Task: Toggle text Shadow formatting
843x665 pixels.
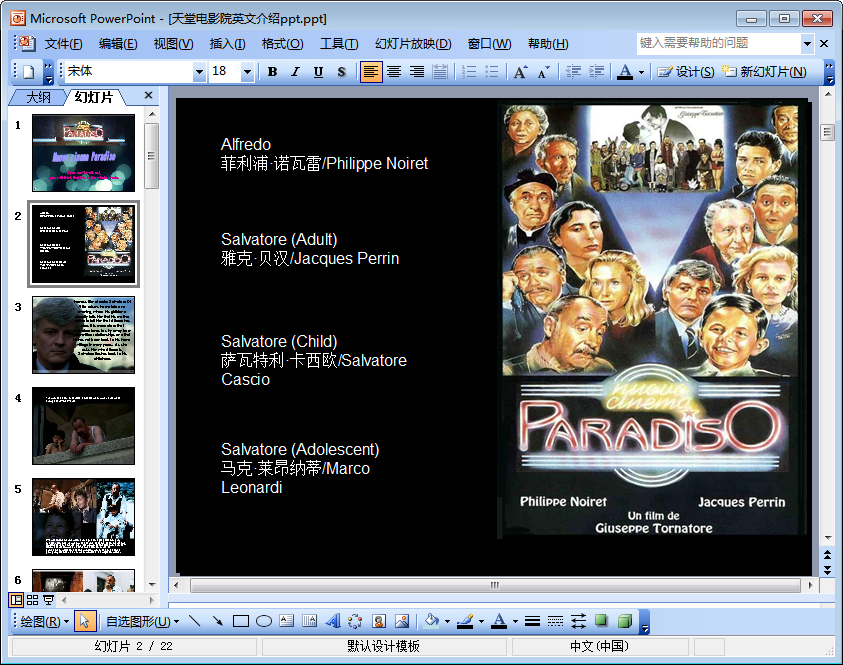Action: coord(341,71)
